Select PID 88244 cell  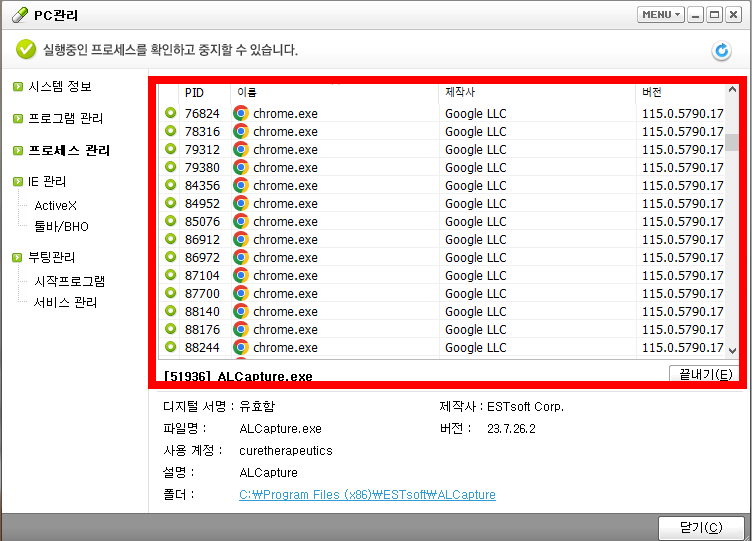coord(202,347)
